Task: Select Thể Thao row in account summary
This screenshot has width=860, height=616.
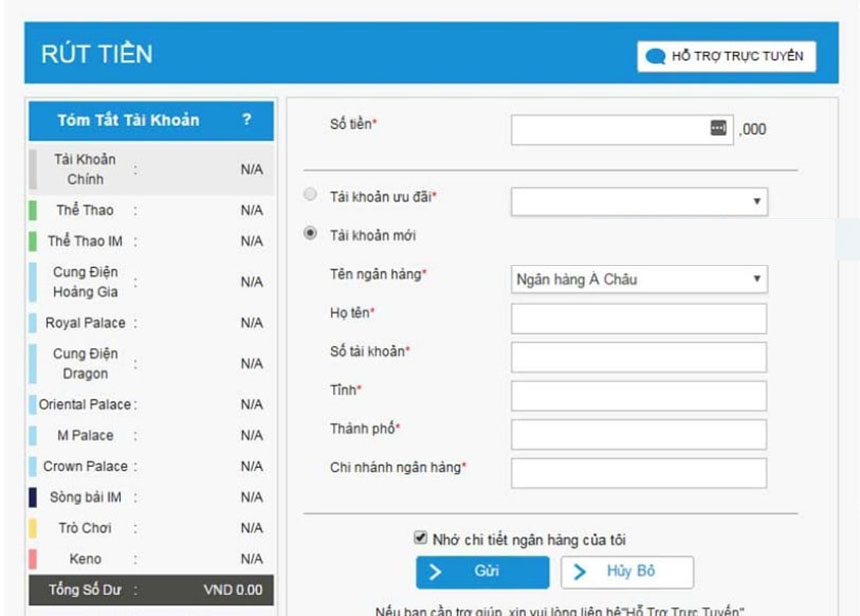Action: (x=150, y=211)
